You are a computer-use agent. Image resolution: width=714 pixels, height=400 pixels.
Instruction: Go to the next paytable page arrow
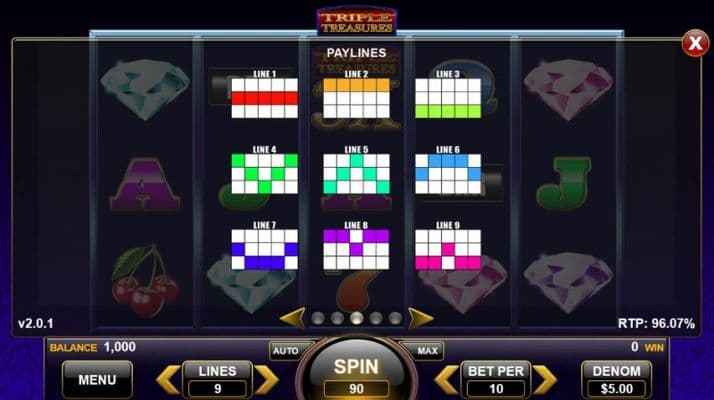coord(420,318)
